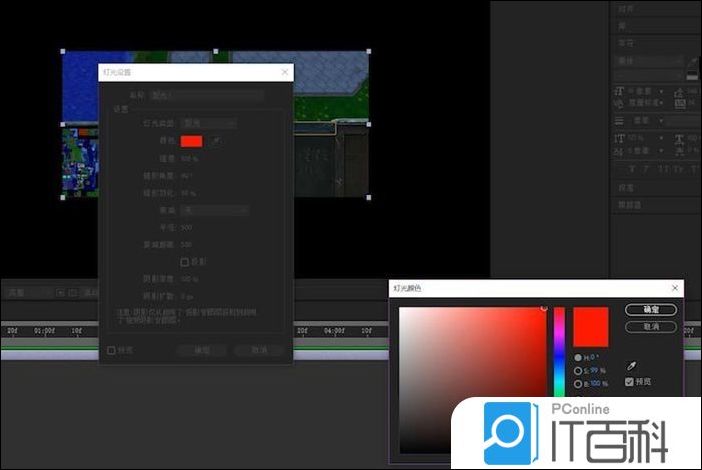Toggle the preview checkbox at the bottom of light settings

[111, 350]
